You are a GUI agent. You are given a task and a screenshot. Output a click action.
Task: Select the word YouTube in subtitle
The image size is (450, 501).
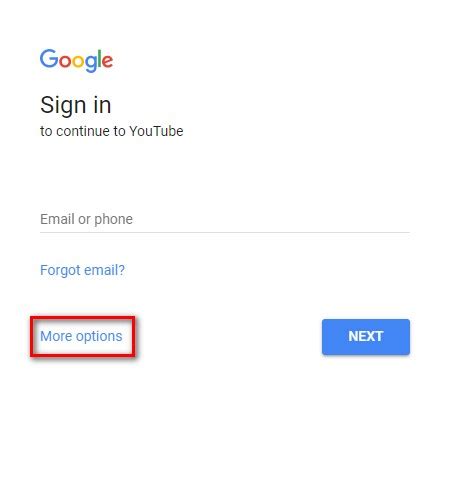pos(156,131)
